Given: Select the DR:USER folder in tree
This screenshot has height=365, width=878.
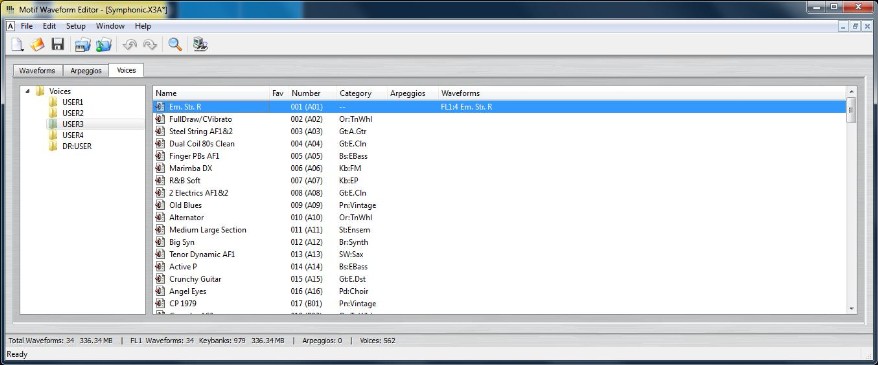Looking at the screenshot, I should tap(77, 146).
